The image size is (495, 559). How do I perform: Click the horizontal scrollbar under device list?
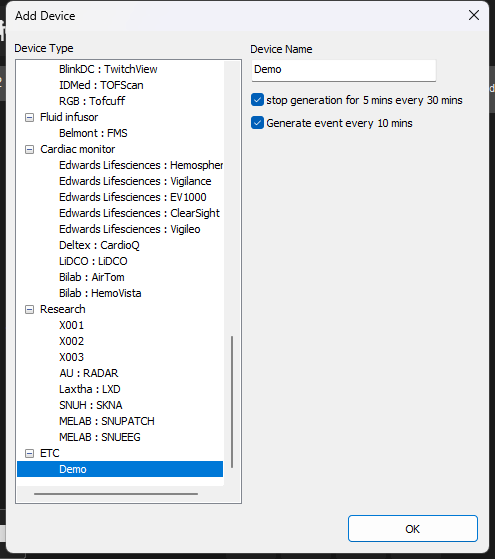point(116,494)
